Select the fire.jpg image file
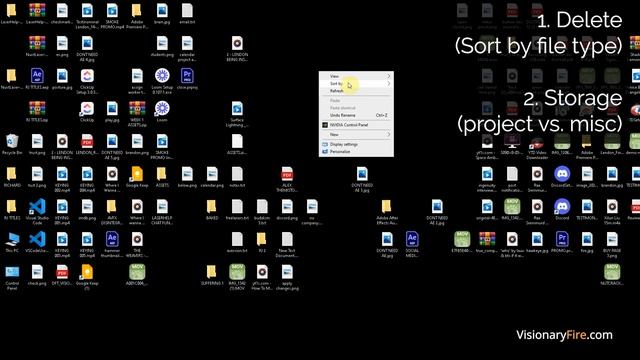The width and height of the screenshot is (640, 360). click(587, 243)
